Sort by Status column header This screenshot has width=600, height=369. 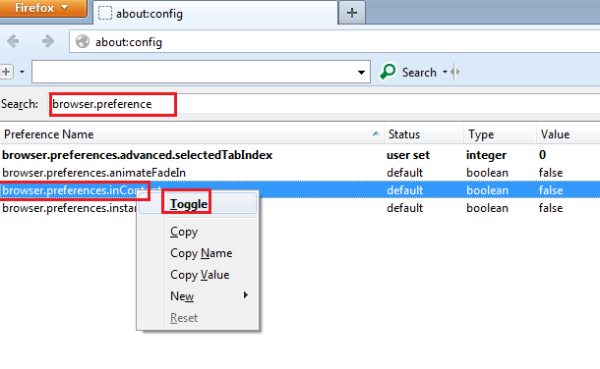point(424,134)
